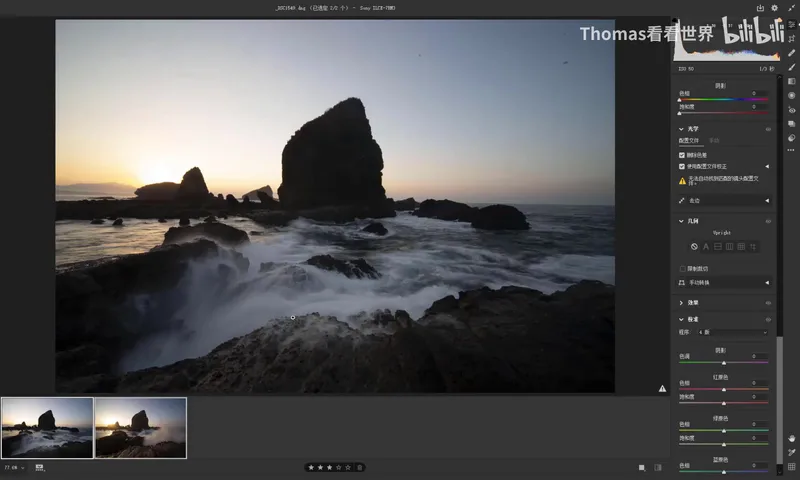Adjust the shadows hue rainbow slider
The image size is (800, 480).
tap(723, 99)
